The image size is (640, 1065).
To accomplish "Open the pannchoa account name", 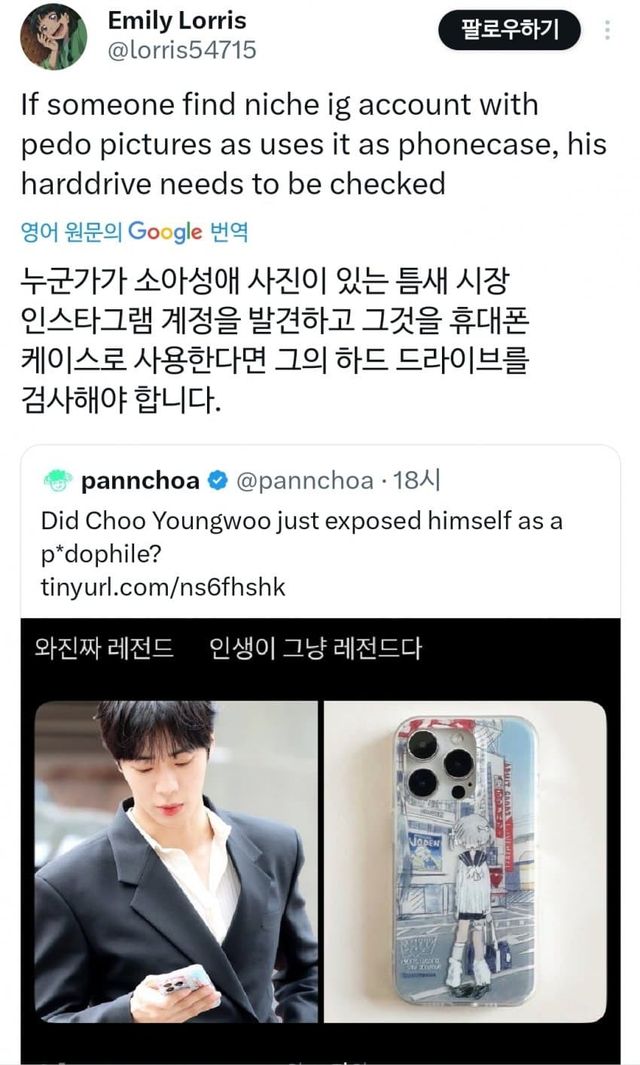I will coord(140,481).
